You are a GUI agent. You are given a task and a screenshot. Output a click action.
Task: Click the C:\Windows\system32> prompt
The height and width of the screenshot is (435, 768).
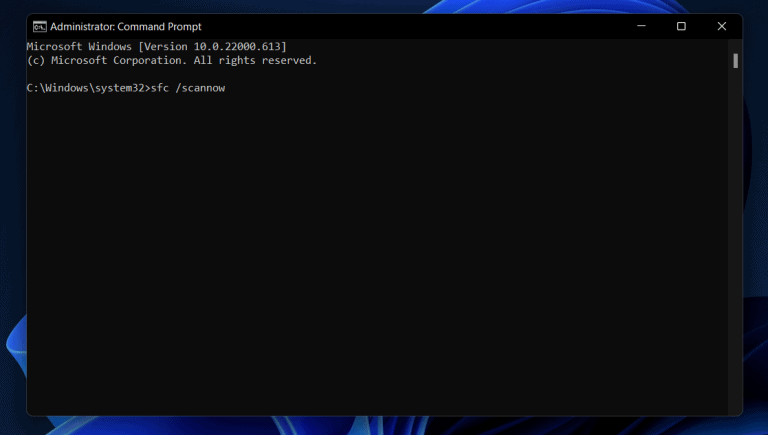tap(85, 88)
